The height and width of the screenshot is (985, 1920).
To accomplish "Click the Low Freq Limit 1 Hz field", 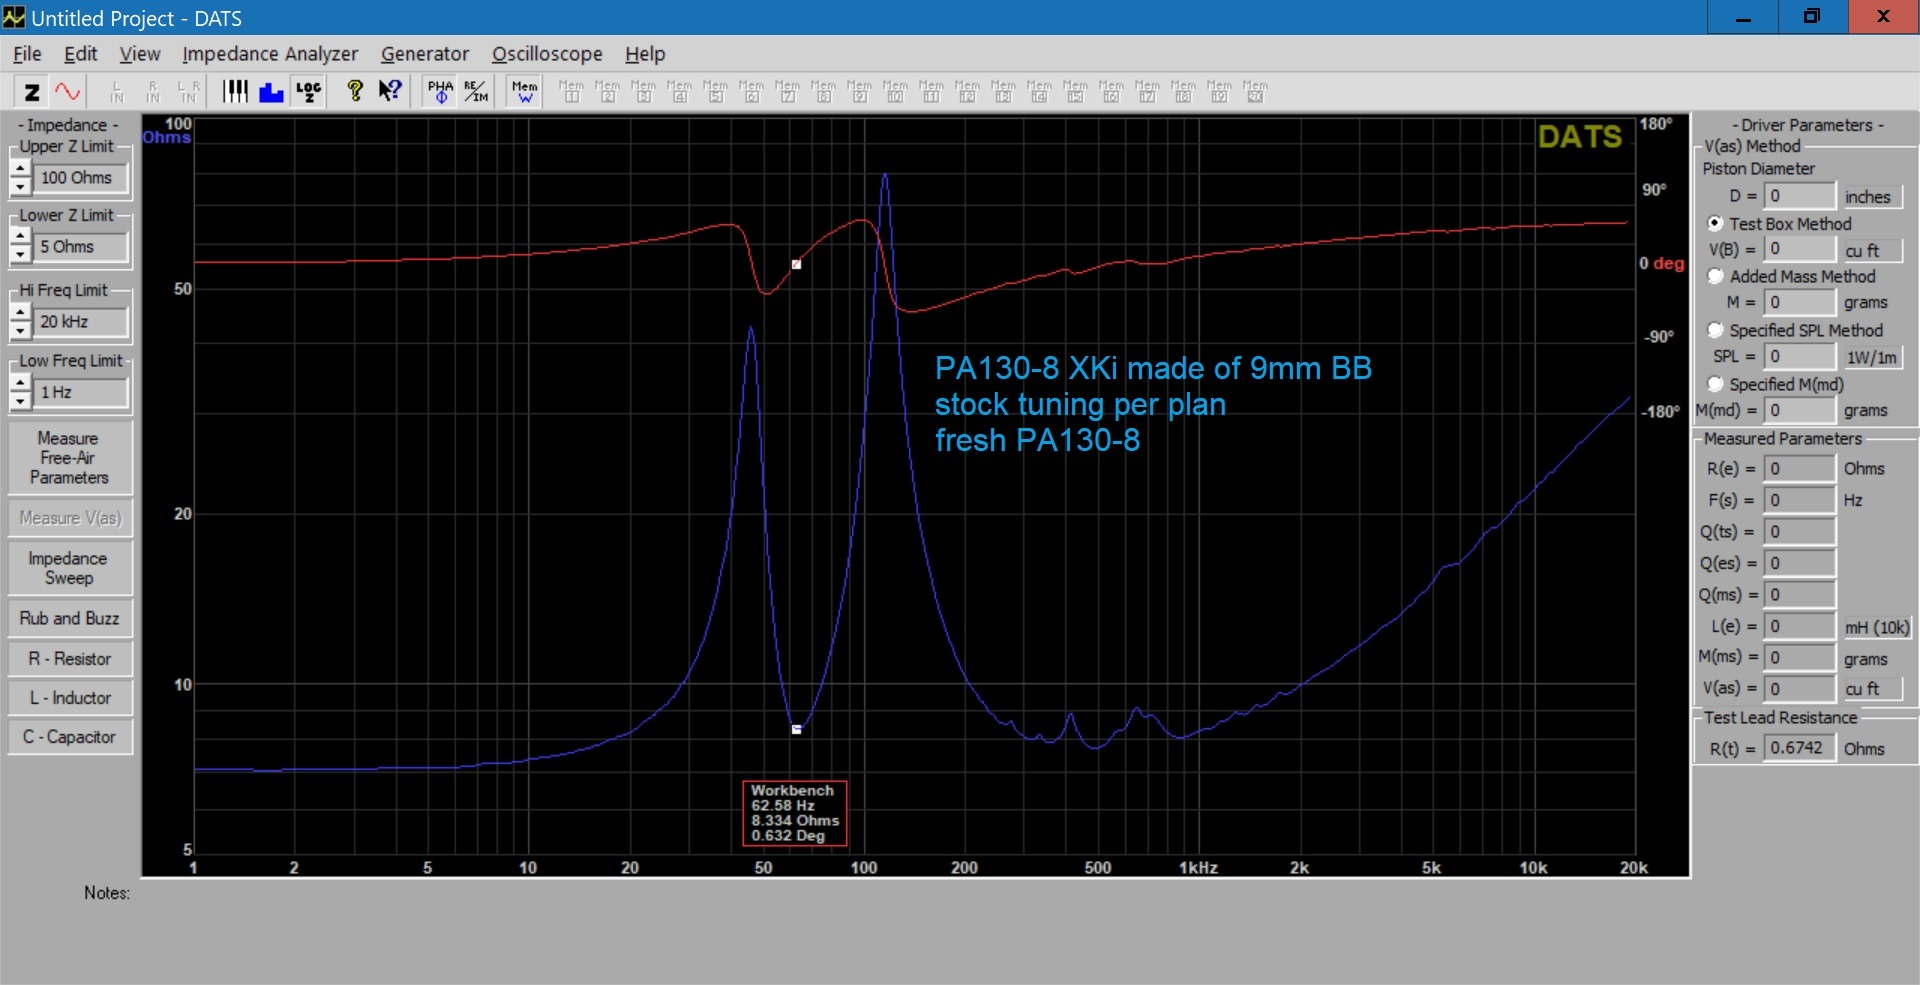I will pyautogui.click(x=82, y=393).
